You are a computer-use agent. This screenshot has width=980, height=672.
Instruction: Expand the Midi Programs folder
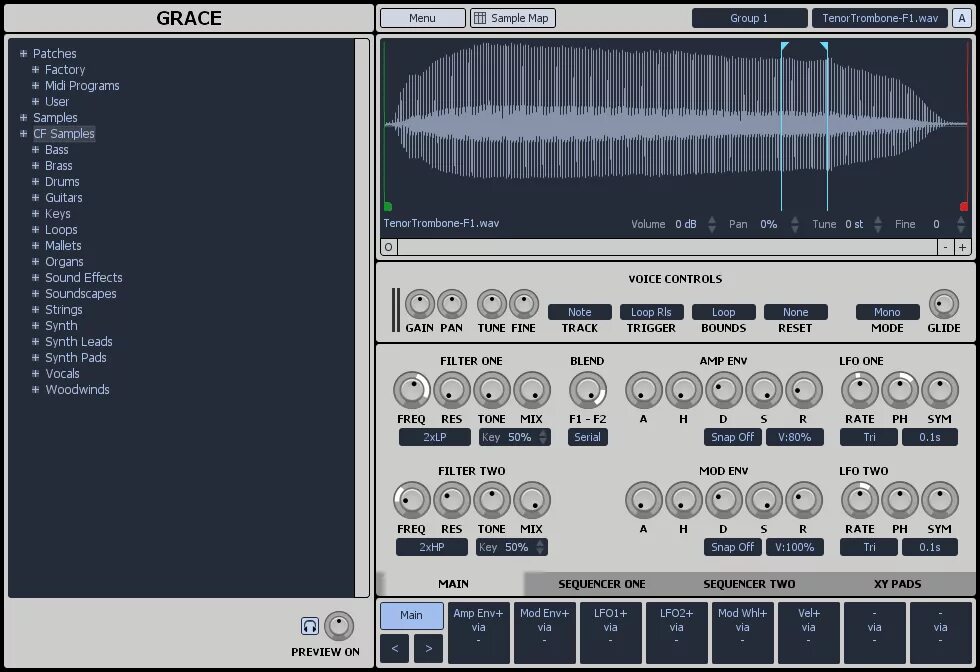pos(36,86)
